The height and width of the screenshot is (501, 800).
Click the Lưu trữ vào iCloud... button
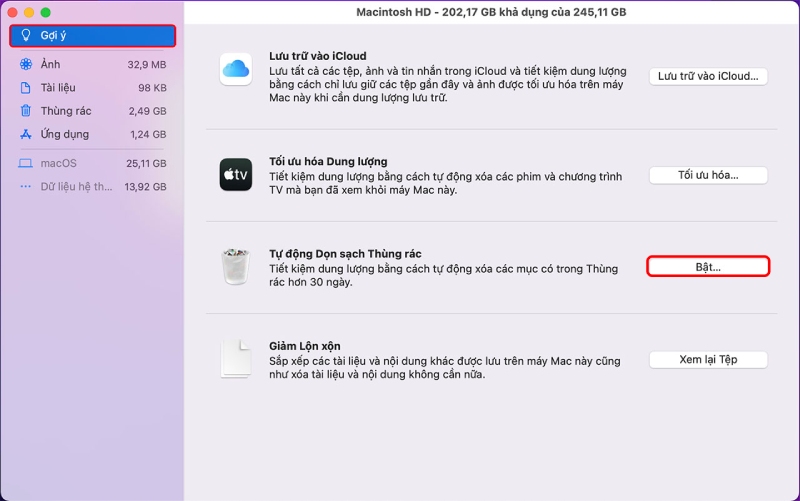click(x=708, y=76)
